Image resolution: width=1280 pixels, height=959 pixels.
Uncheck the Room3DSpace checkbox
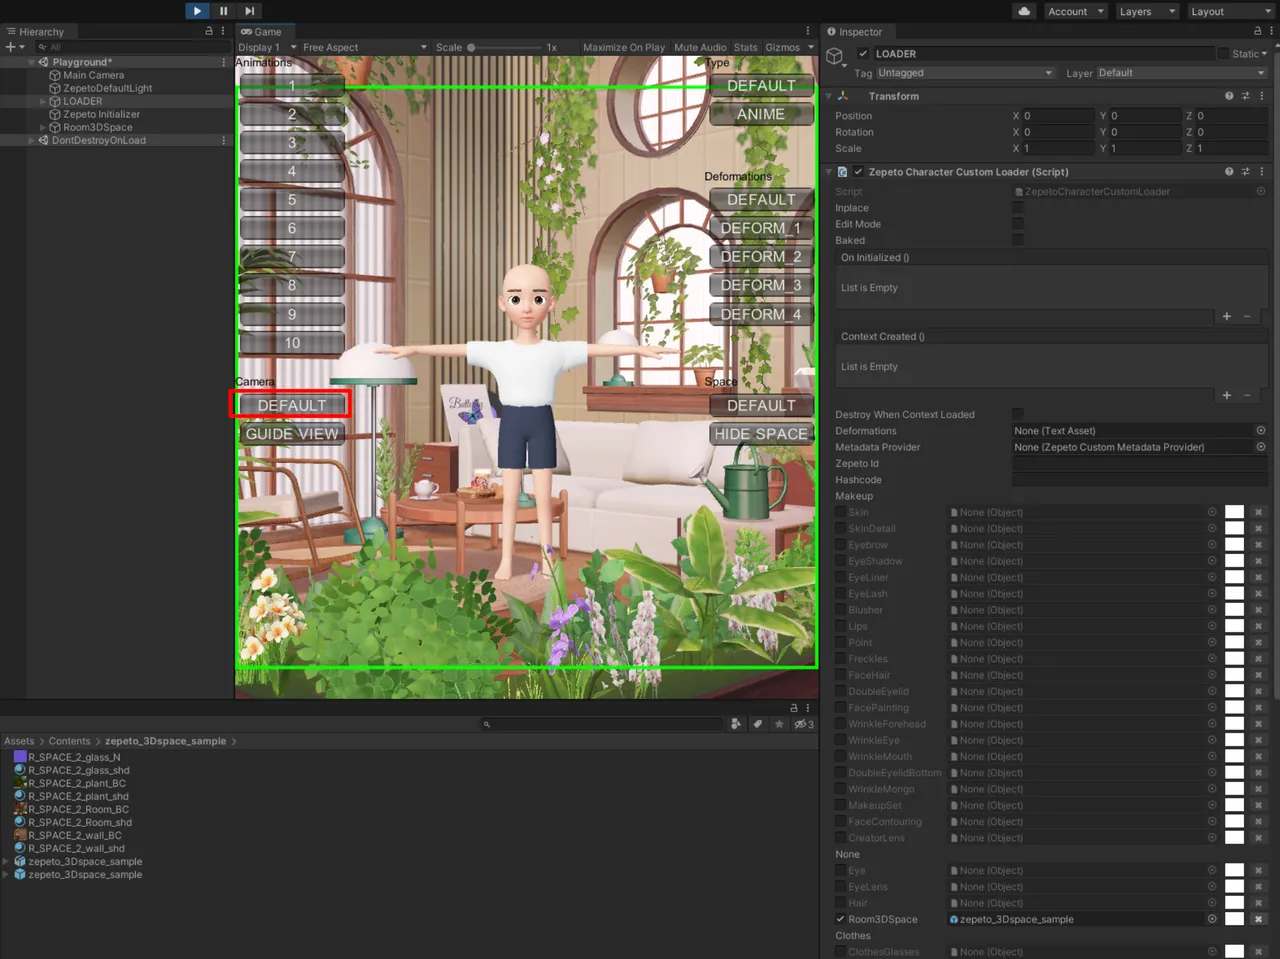[x=840, y=919]
